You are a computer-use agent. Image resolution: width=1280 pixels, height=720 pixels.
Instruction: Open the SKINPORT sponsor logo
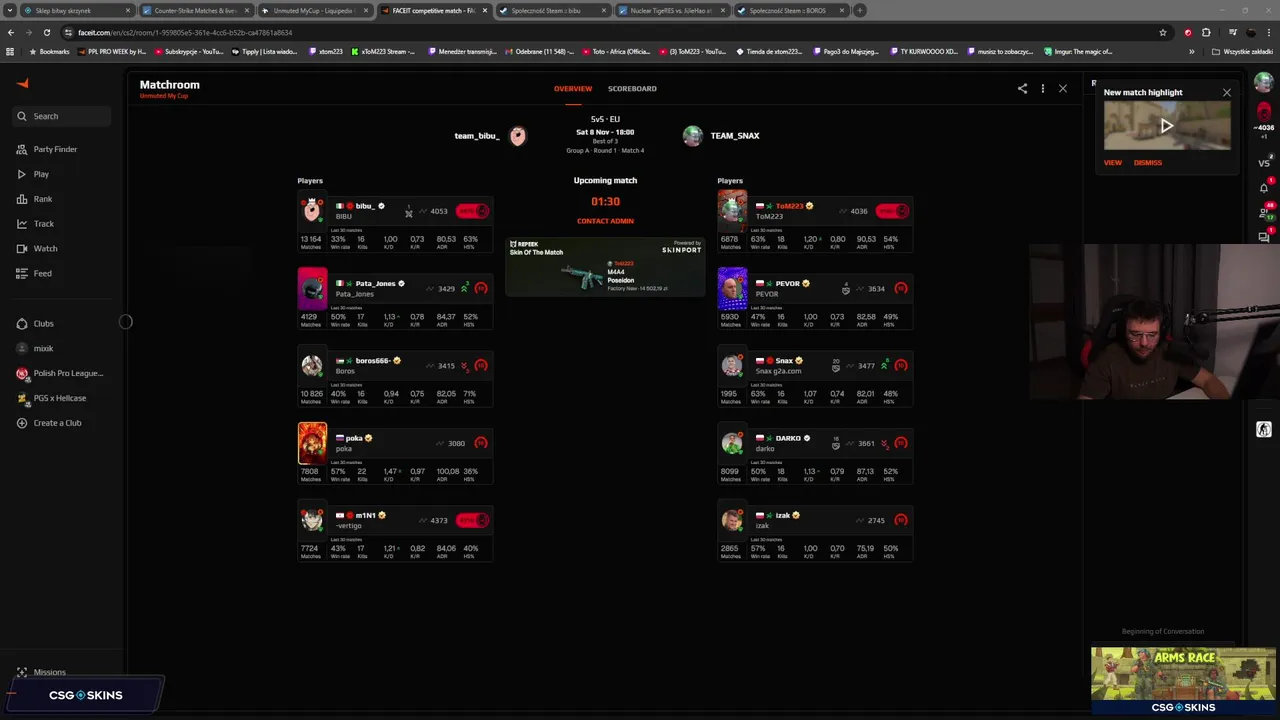[x=682, y=250]
